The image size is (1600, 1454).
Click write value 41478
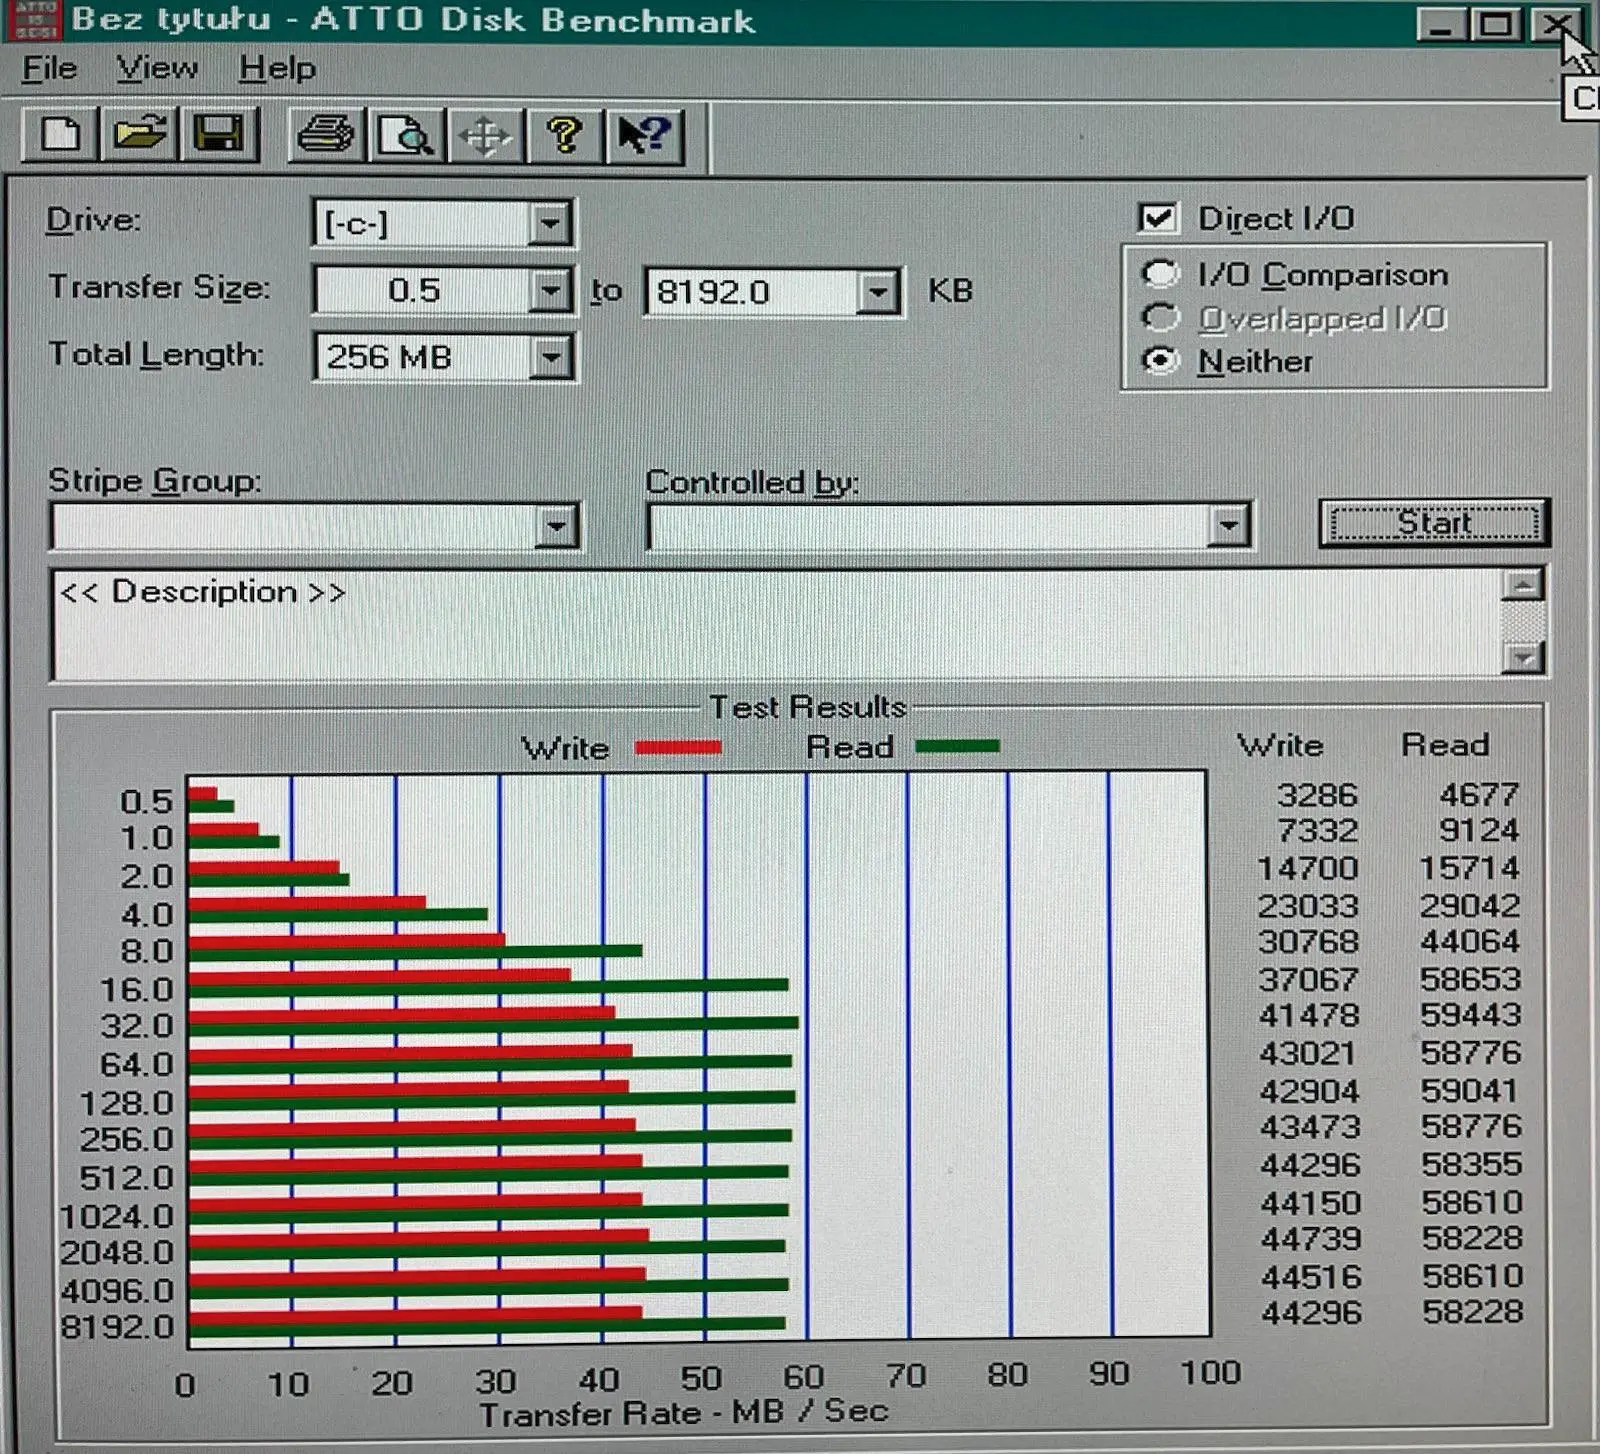click(x=1309, y=1016)
